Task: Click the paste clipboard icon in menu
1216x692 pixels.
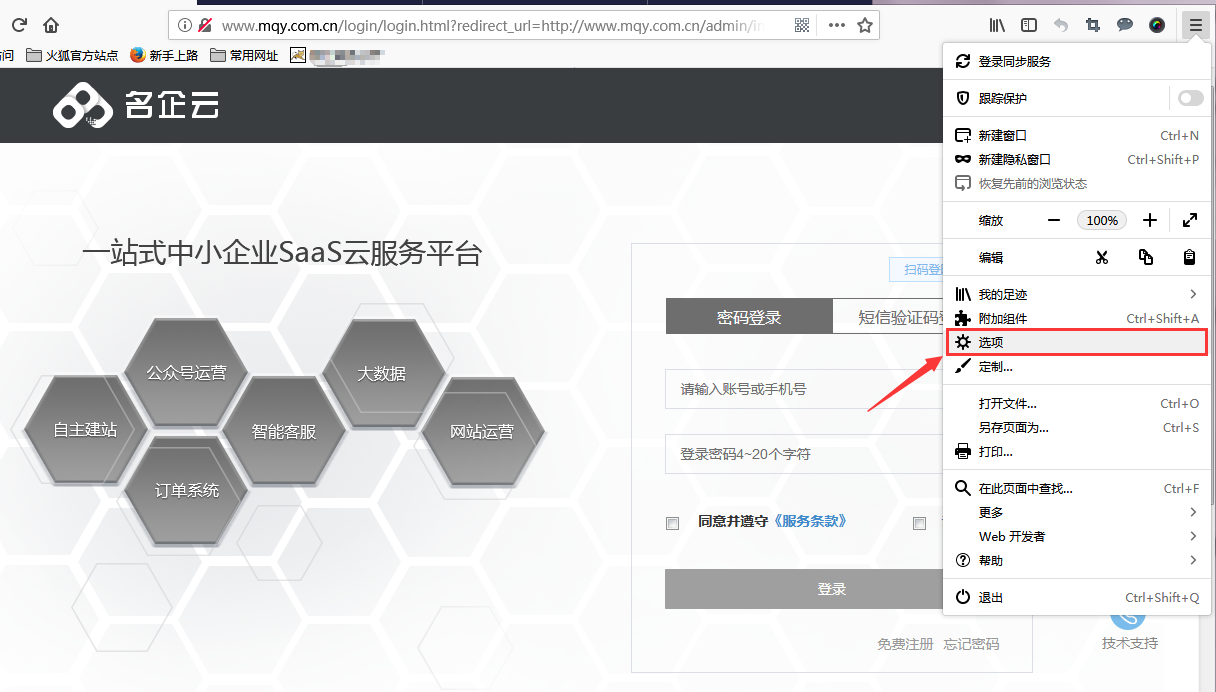Action: [x=1189, y=257]
